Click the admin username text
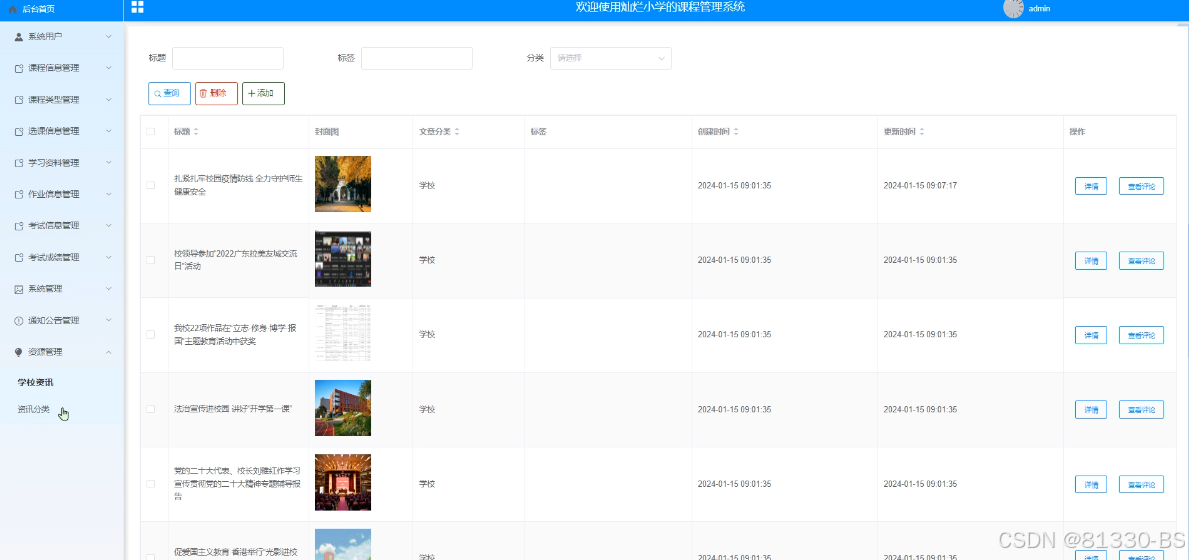Viewport: 1189px width, 560px height. tap(1039, 9)
